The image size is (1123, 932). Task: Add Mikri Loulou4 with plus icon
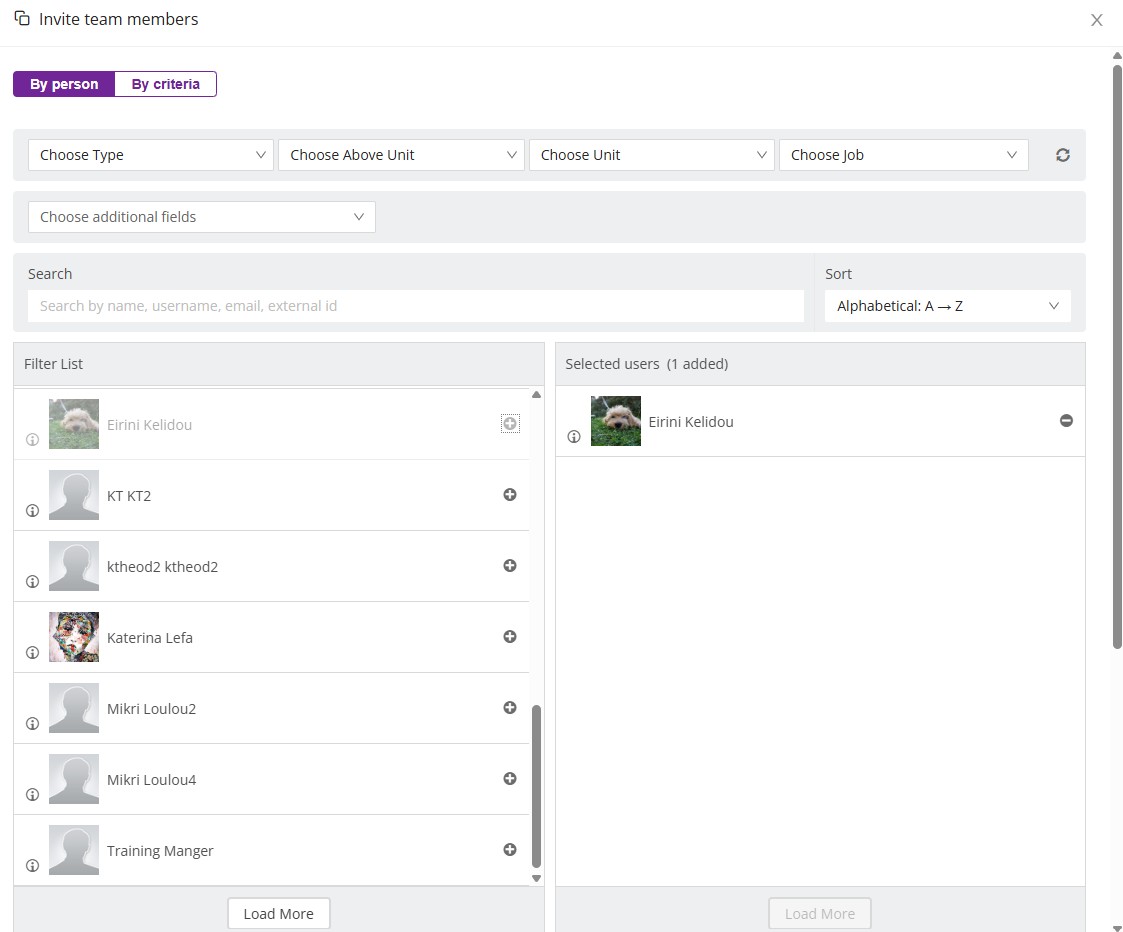[510, 778]
